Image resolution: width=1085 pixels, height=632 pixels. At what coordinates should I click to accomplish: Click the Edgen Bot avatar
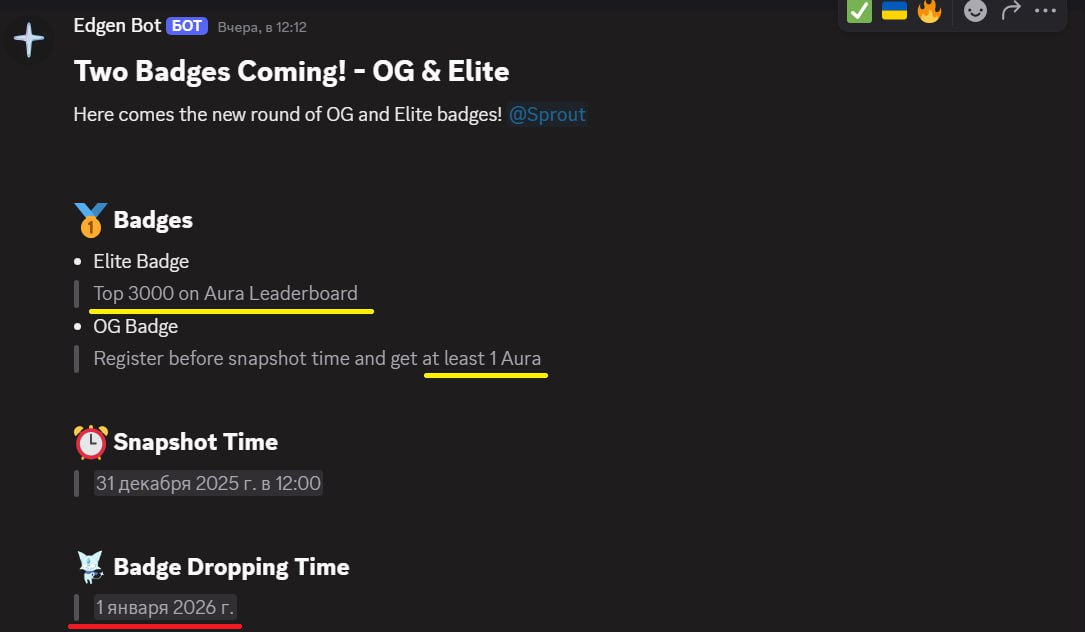coord(29,40)
